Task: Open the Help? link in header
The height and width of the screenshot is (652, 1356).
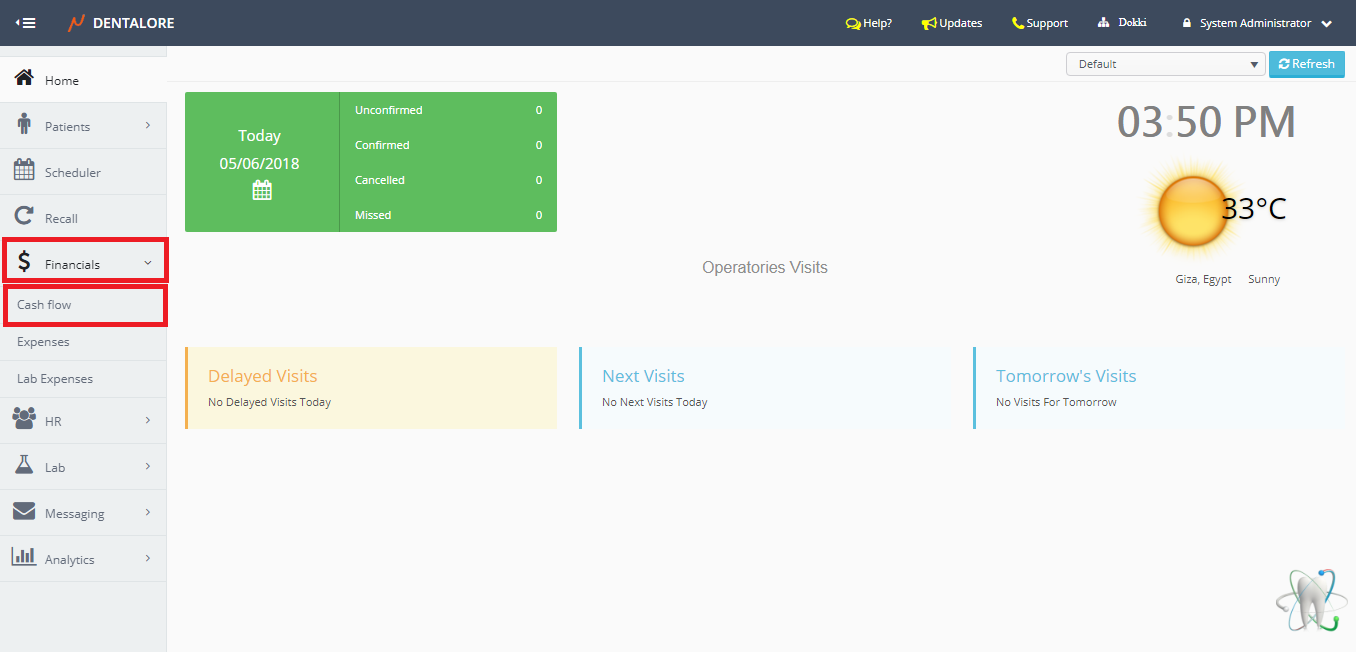Action: 868,23
